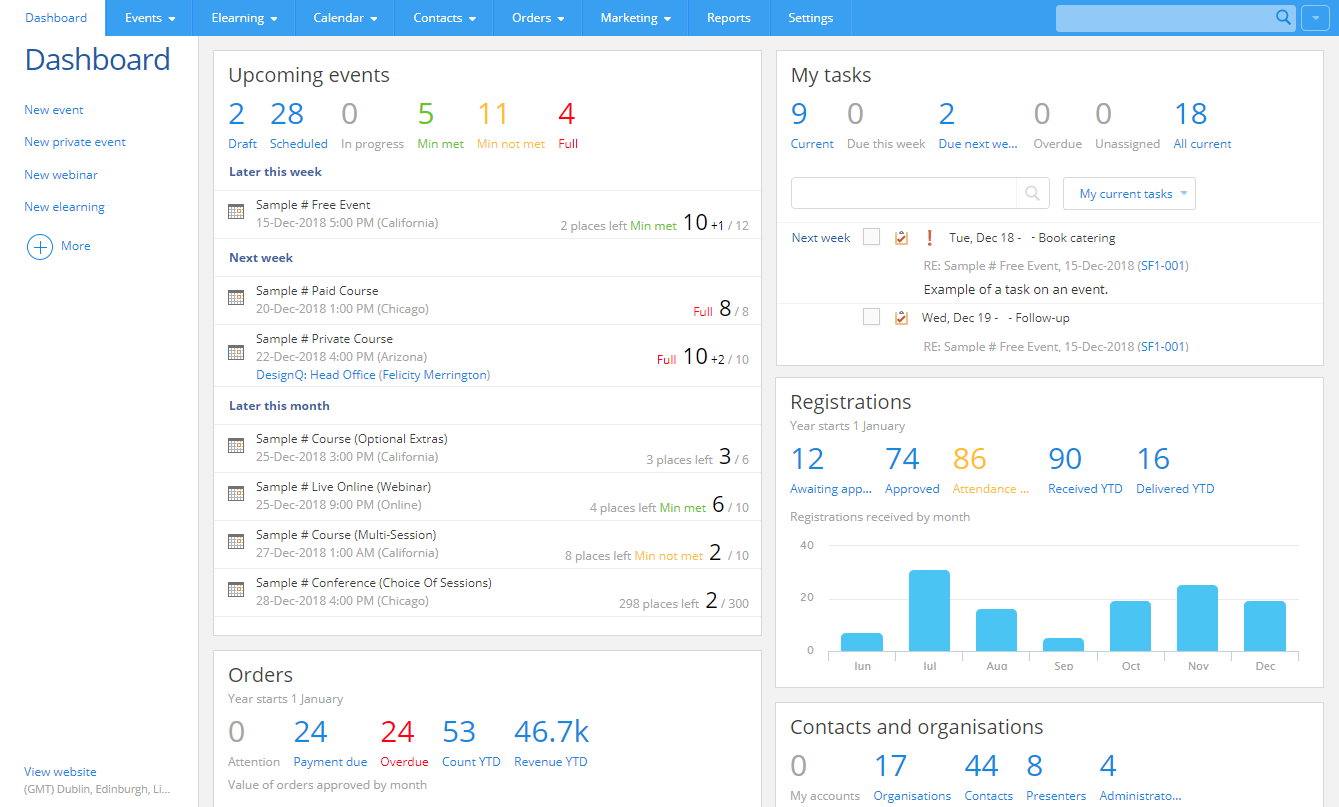Click the plus circle More icon
The height and width of the screenshot is (807, 1339).
pos(39,246)
